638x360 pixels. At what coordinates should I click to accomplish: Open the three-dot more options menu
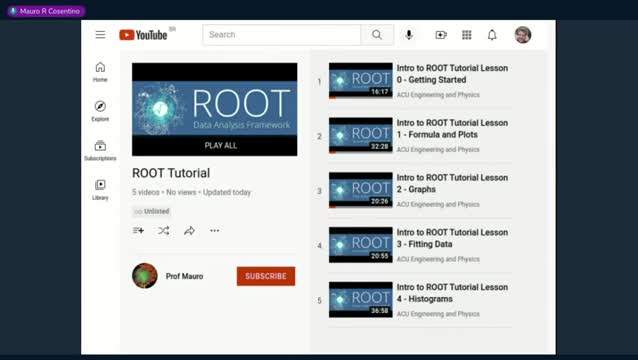(x=215, y=231)
